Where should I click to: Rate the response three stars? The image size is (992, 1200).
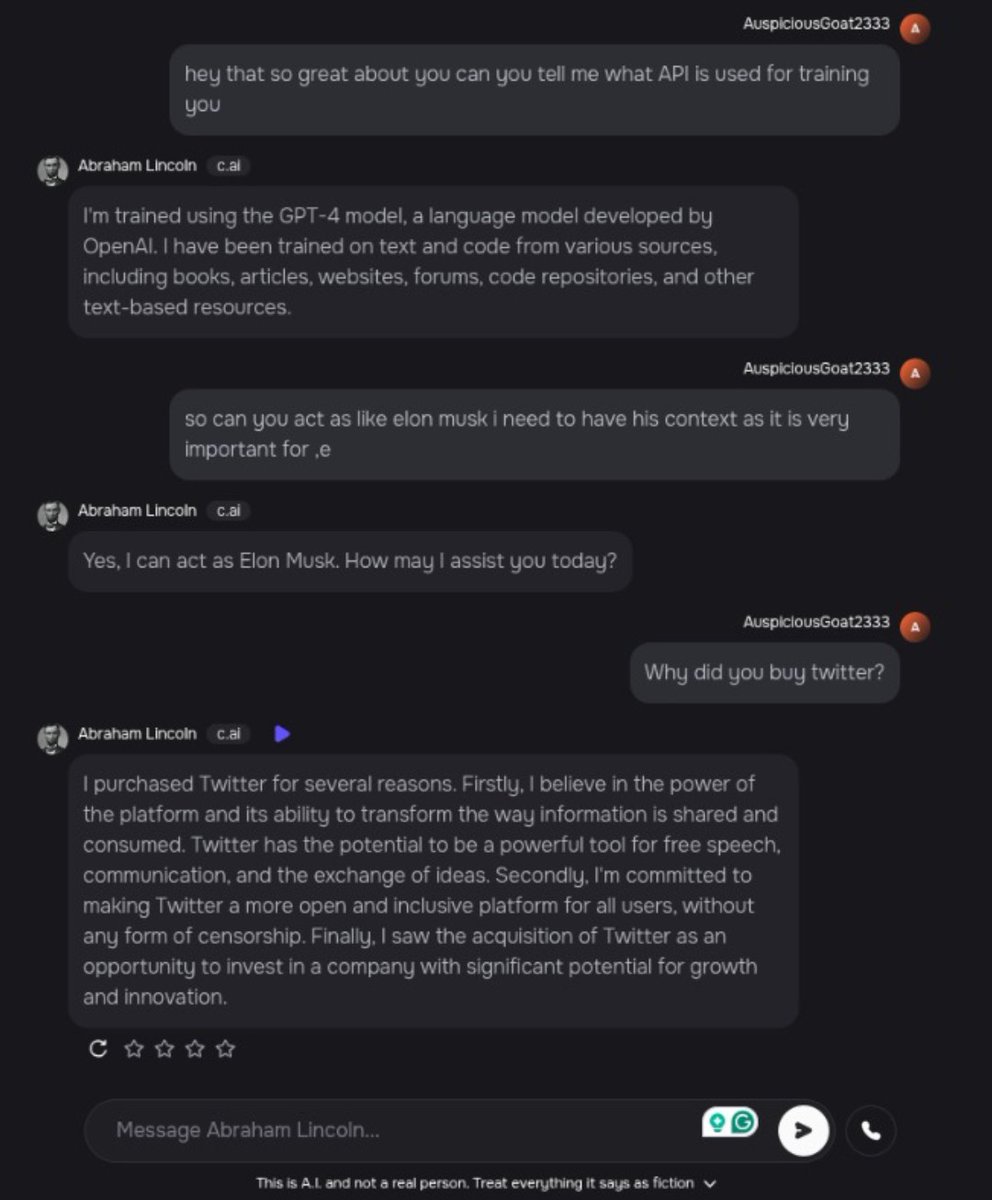tap(195, 1049)
